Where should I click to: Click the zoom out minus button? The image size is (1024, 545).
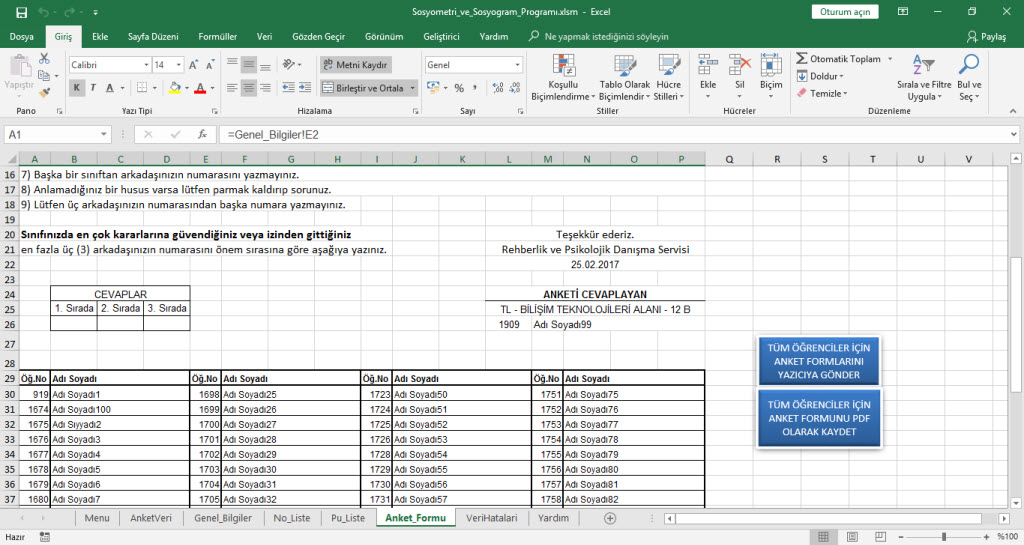tap(901, 537)
